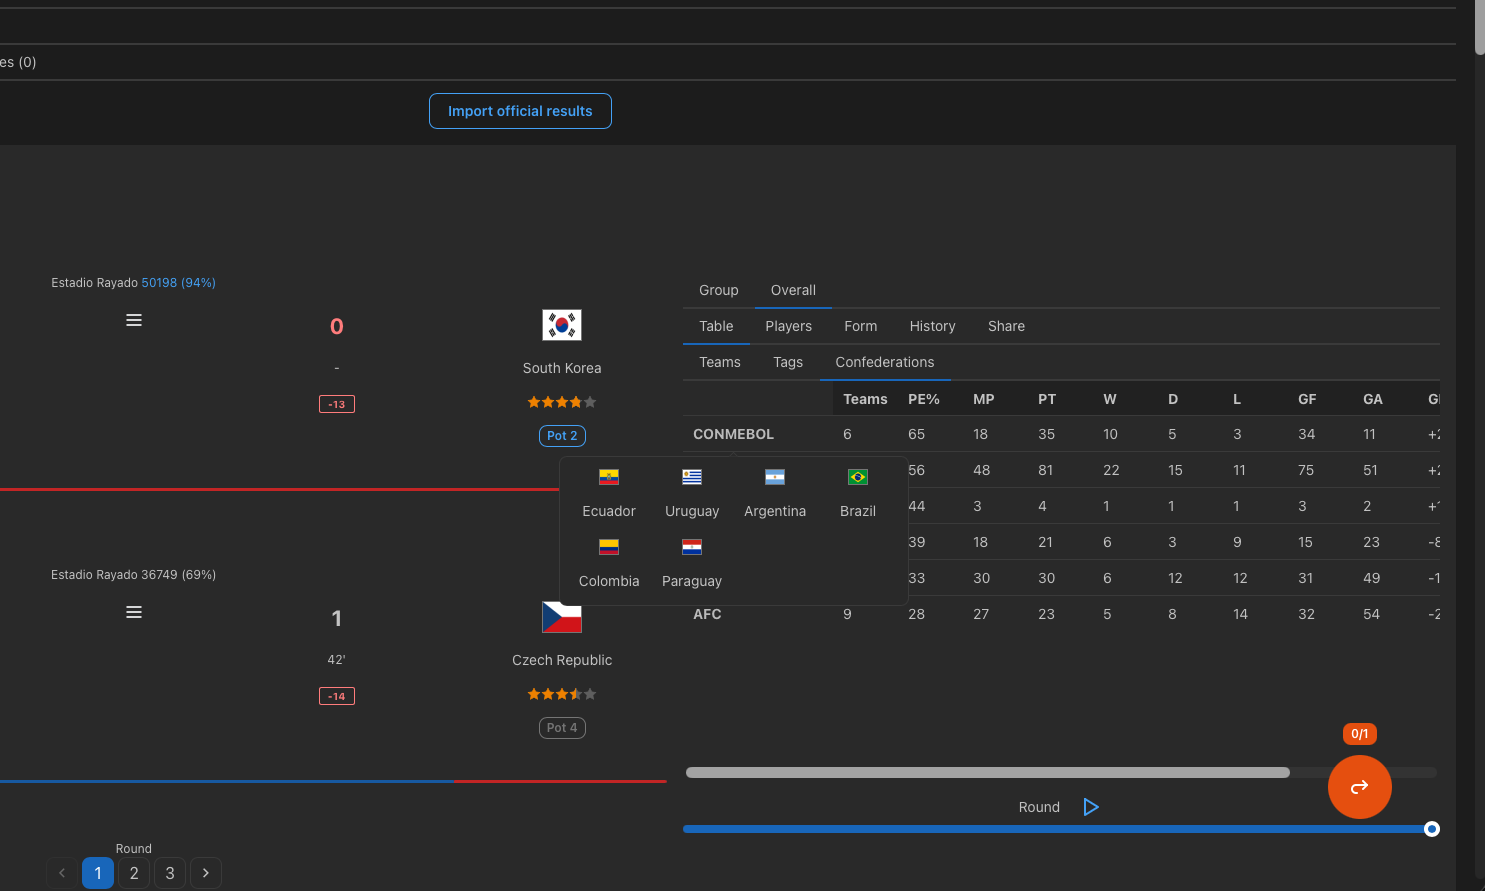Play the Round animation
Screen dimensions: 1485x891
point(1091,807)
